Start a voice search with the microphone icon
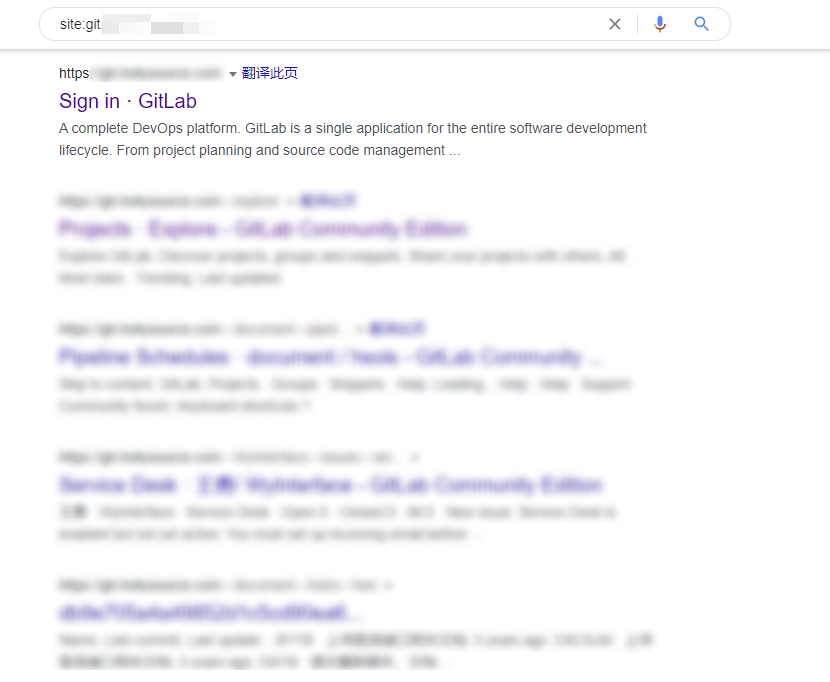The image size is (830, 682). point(660,24)
